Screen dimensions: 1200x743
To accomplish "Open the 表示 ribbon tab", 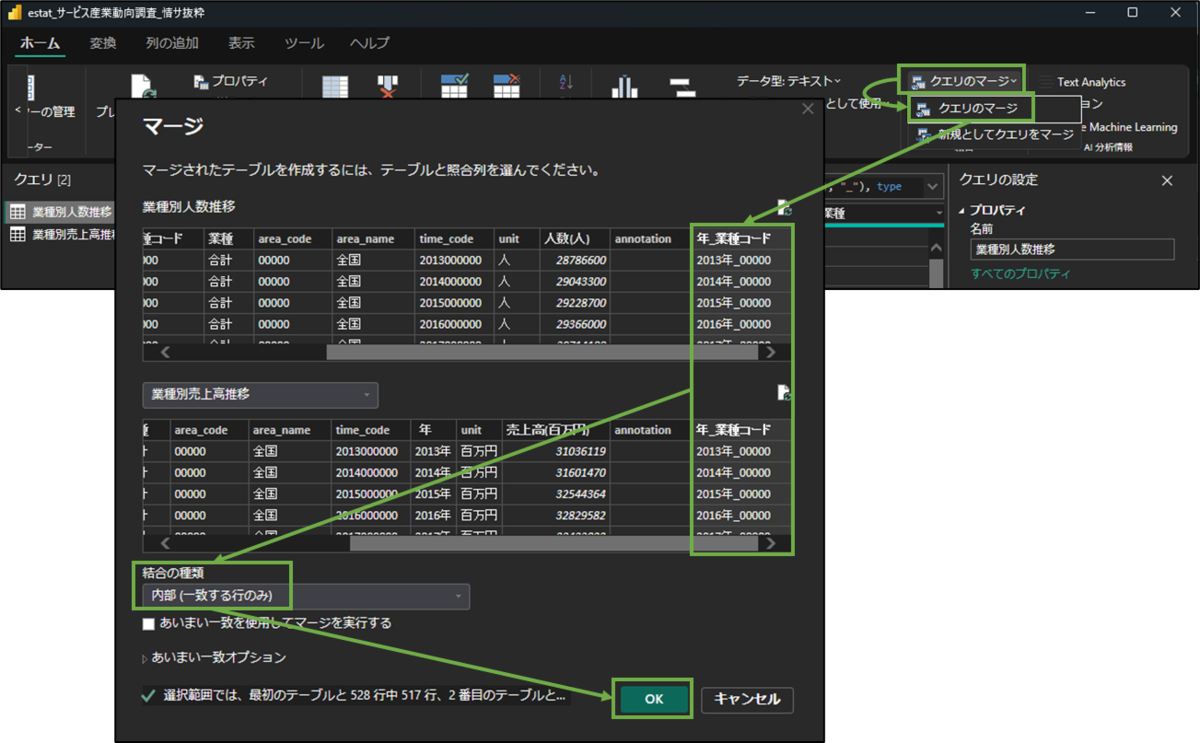I will (241, 43).
